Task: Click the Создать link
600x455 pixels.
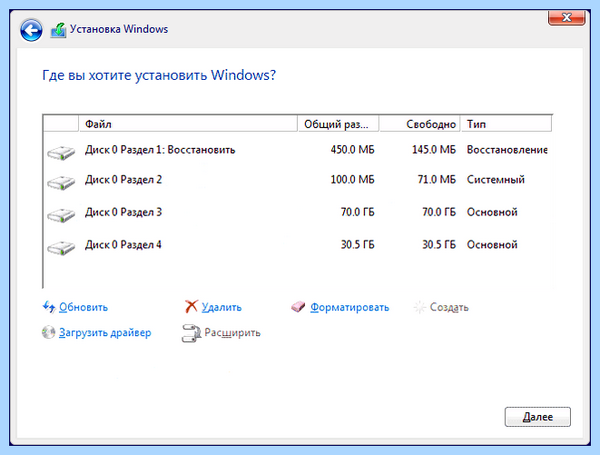Action: (449, 307)
